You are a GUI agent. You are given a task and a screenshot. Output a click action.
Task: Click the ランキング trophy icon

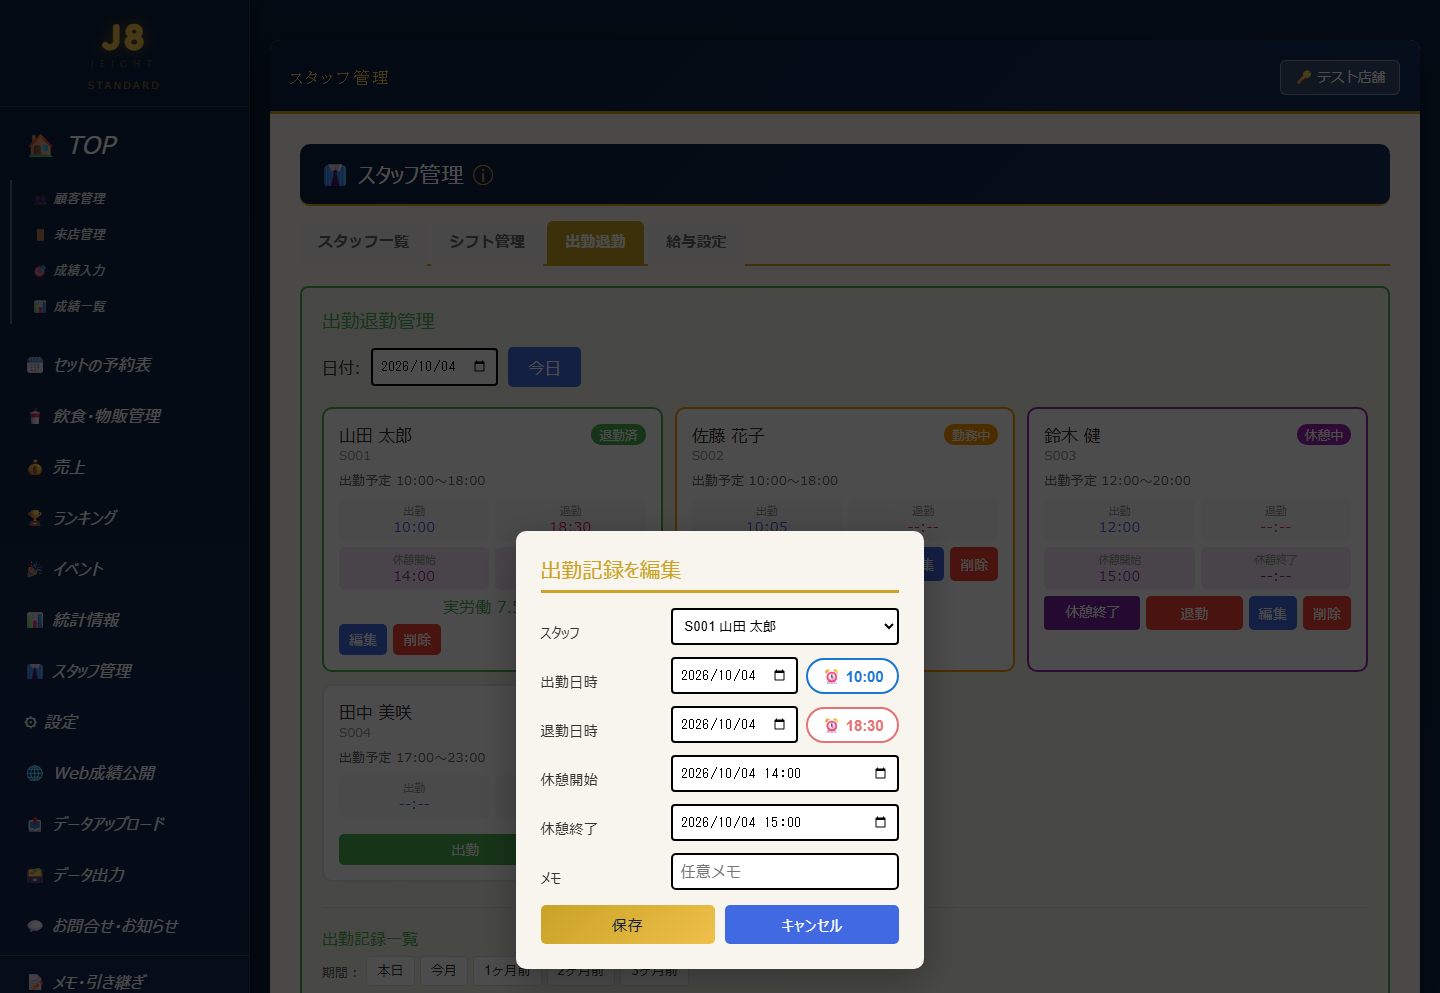[35, 518]
